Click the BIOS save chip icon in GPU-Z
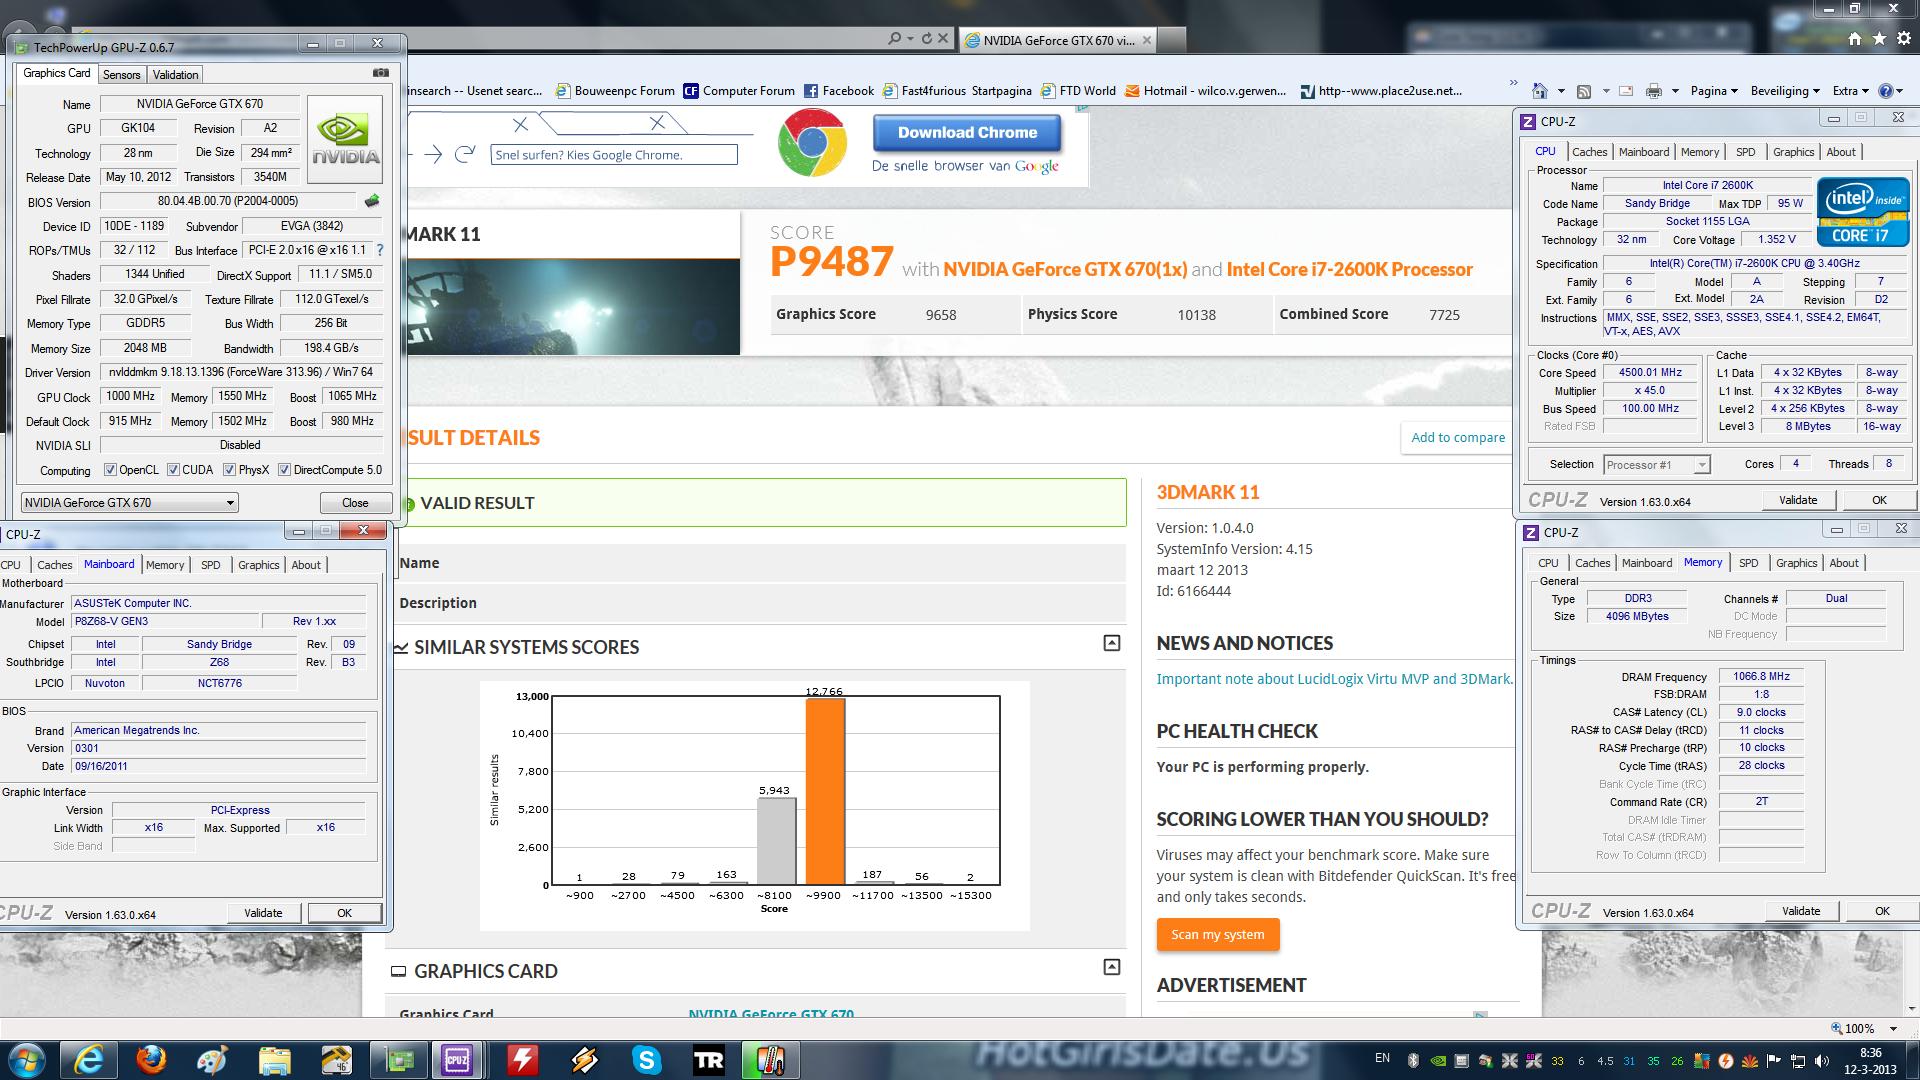 click(x=372, y=201)
